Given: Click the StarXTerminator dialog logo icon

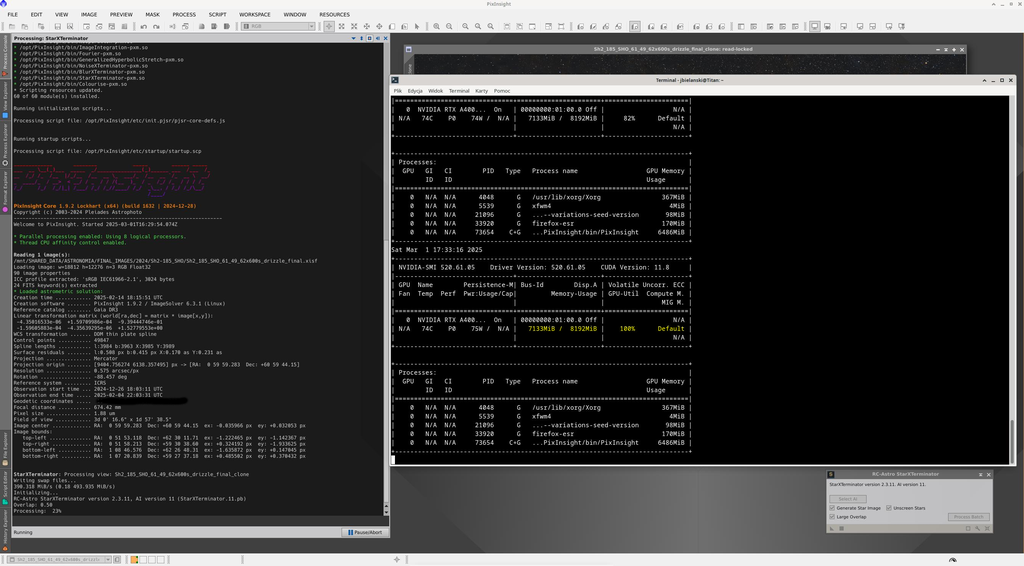Looking at the screenshot, I should click(831, 475).
